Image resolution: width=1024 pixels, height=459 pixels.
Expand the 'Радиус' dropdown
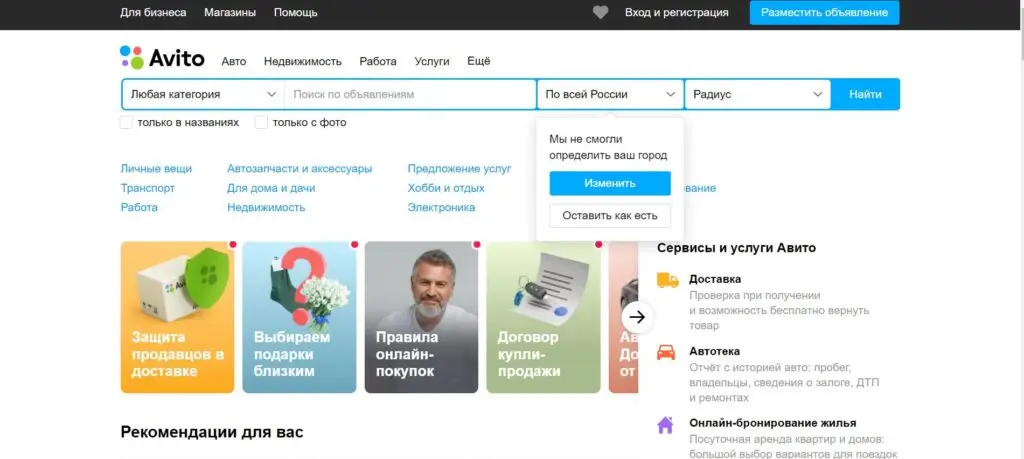pos(757,94)
